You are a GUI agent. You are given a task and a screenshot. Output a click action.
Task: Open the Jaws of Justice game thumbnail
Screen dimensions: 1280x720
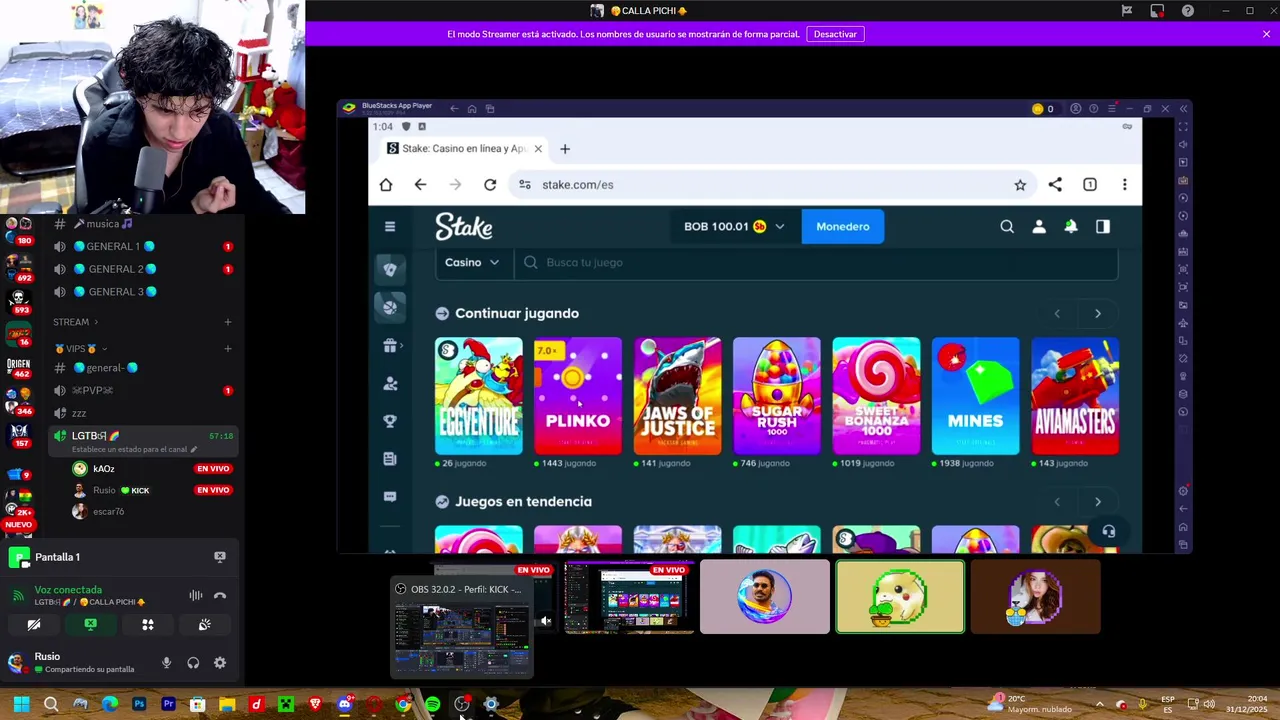[x=678, y=396]
